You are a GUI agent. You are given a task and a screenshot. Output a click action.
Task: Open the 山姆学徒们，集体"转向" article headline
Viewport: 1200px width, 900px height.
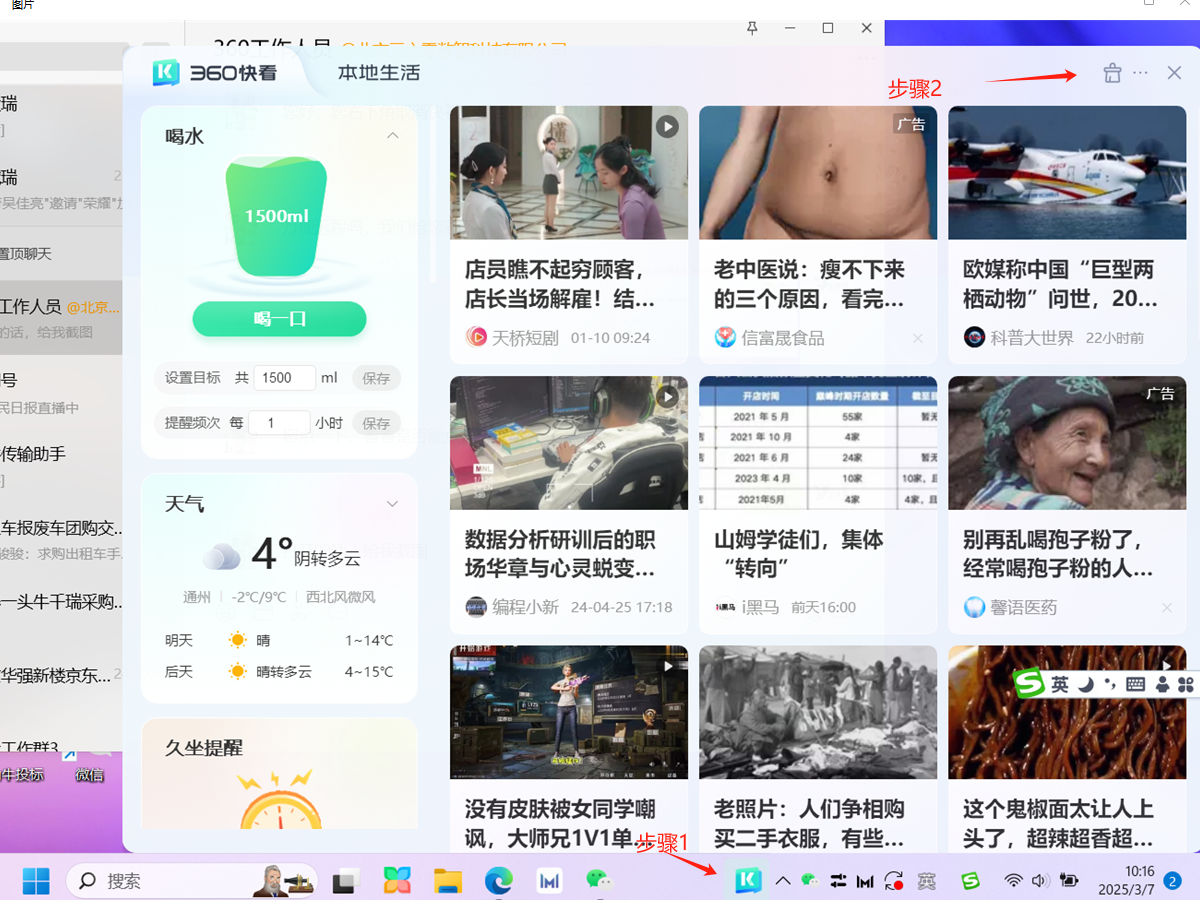(799, 554)
